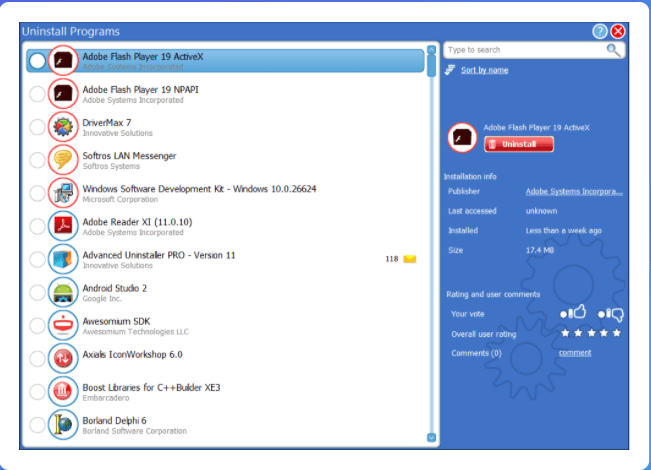Click the 17.4 MB size value
This screenshot has height=470, width=651.
(540, 250)
